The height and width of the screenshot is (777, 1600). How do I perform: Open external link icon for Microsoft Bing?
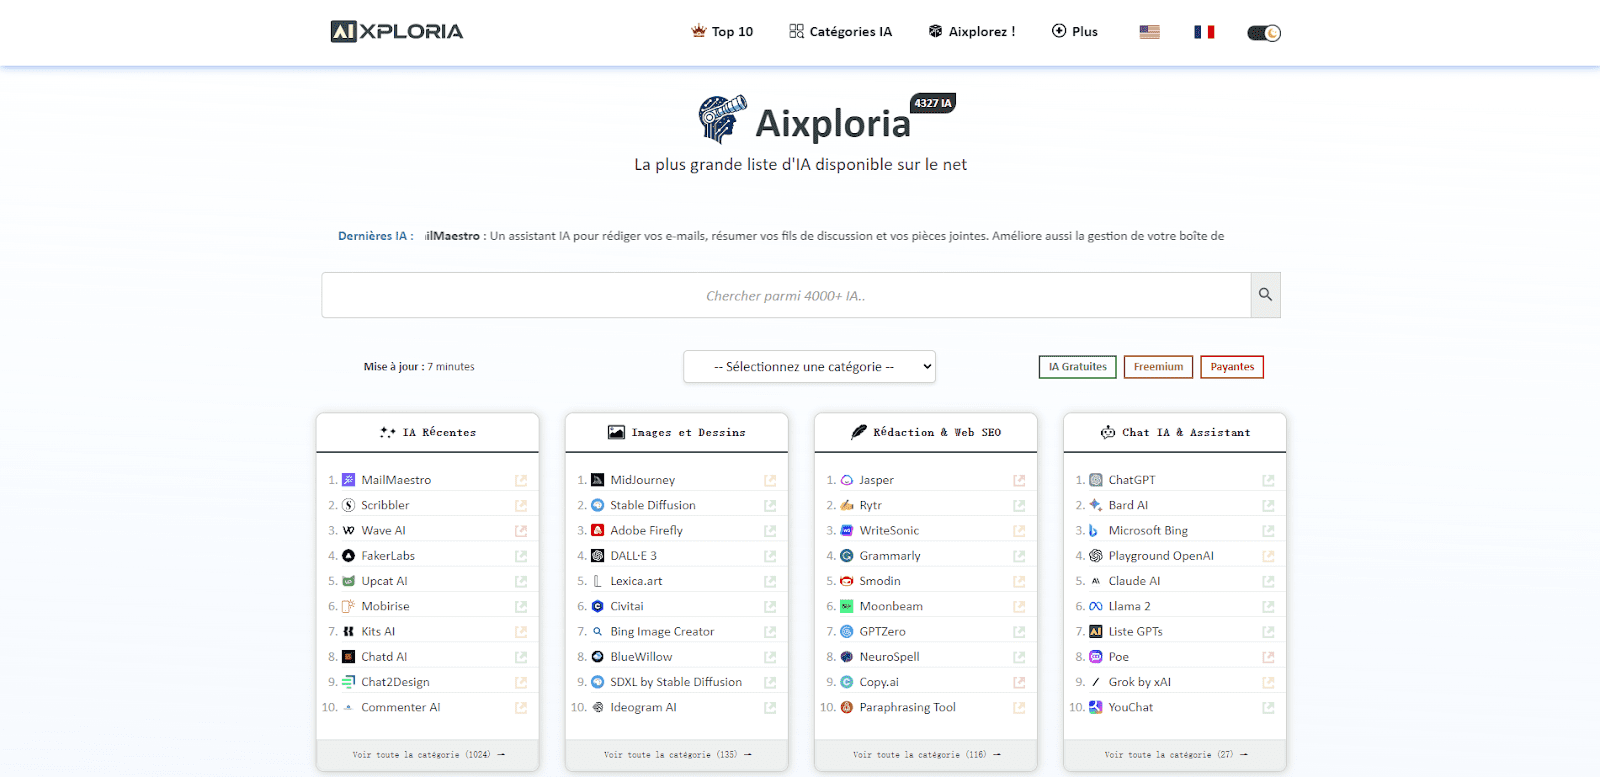point(1268,530)
